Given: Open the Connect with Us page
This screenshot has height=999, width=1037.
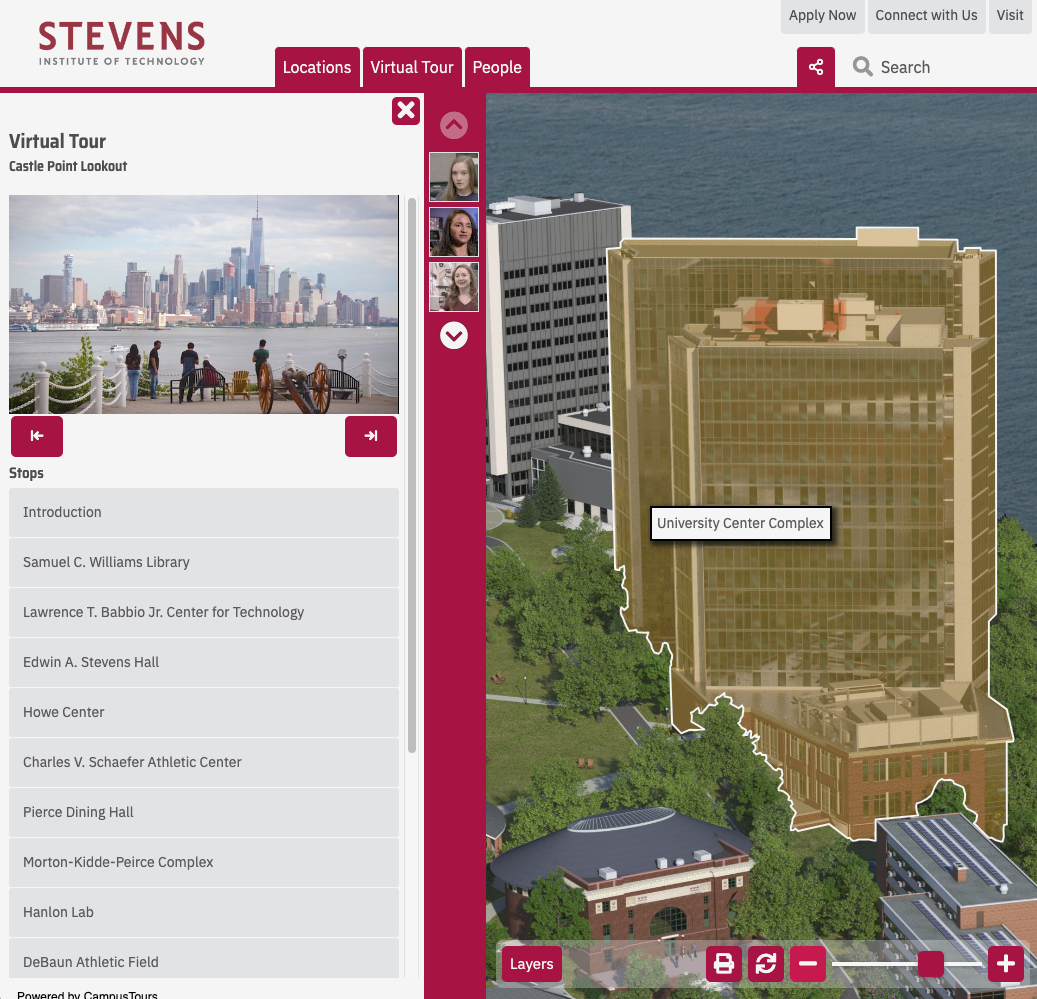Looking at the screenshot, I should coord(926,16).
